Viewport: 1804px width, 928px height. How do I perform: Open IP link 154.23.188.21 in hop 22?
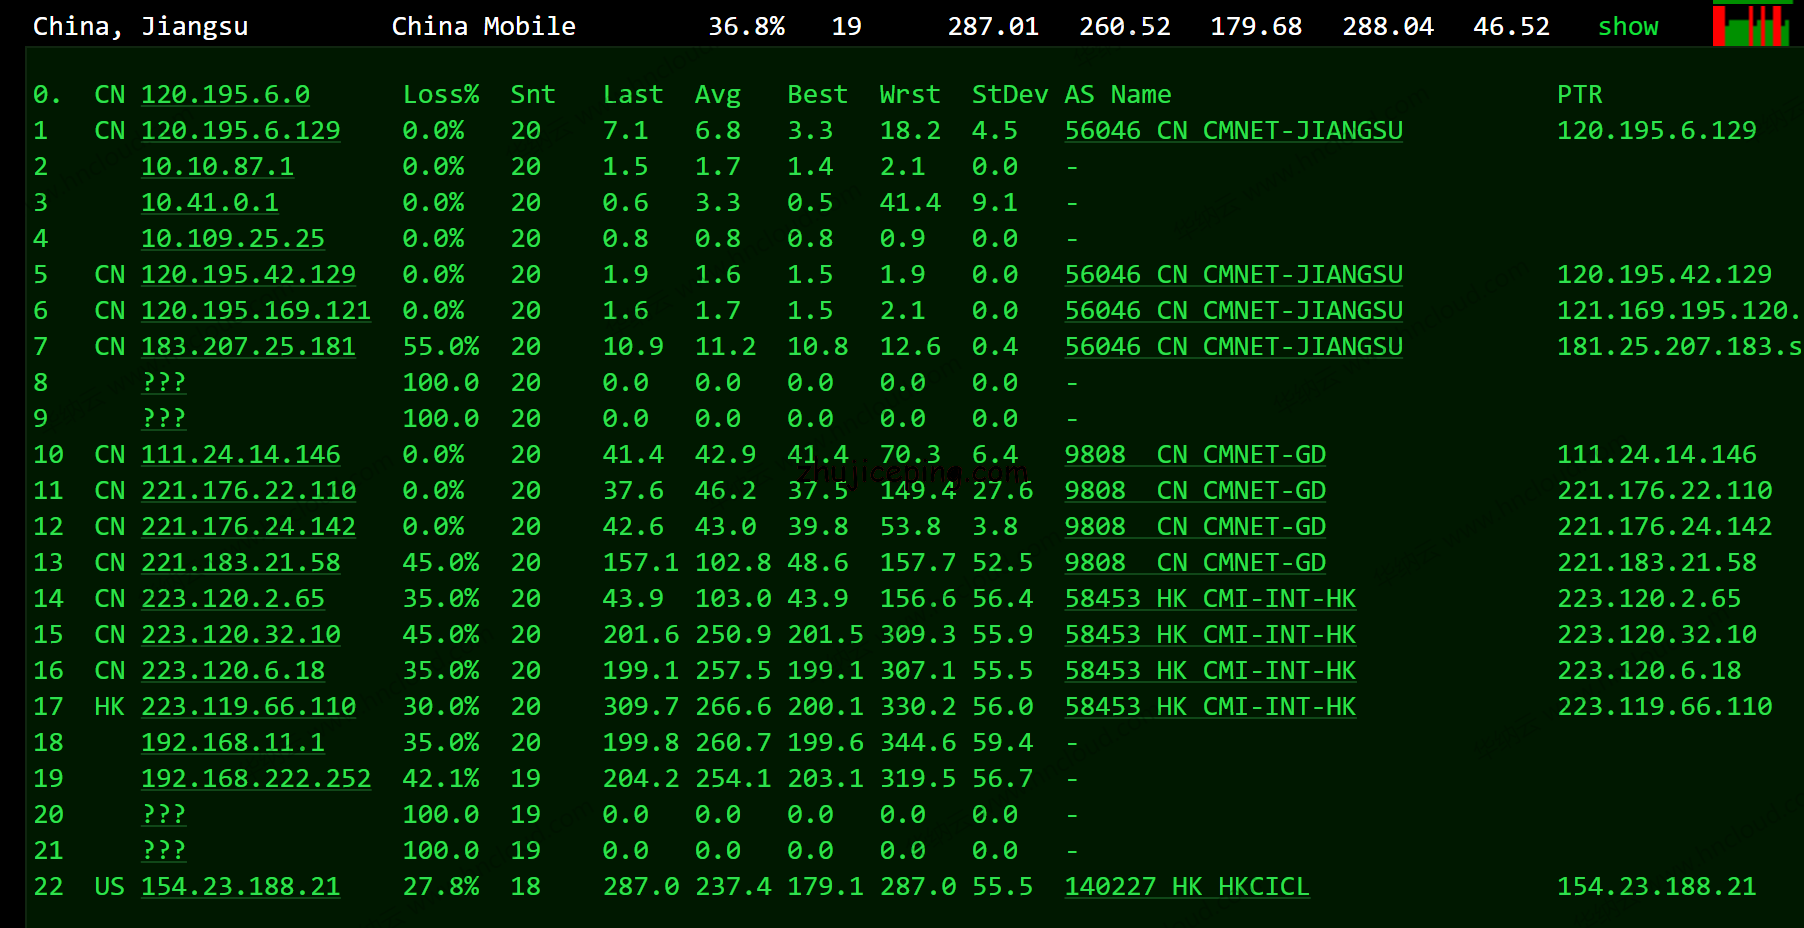(240, 887)
